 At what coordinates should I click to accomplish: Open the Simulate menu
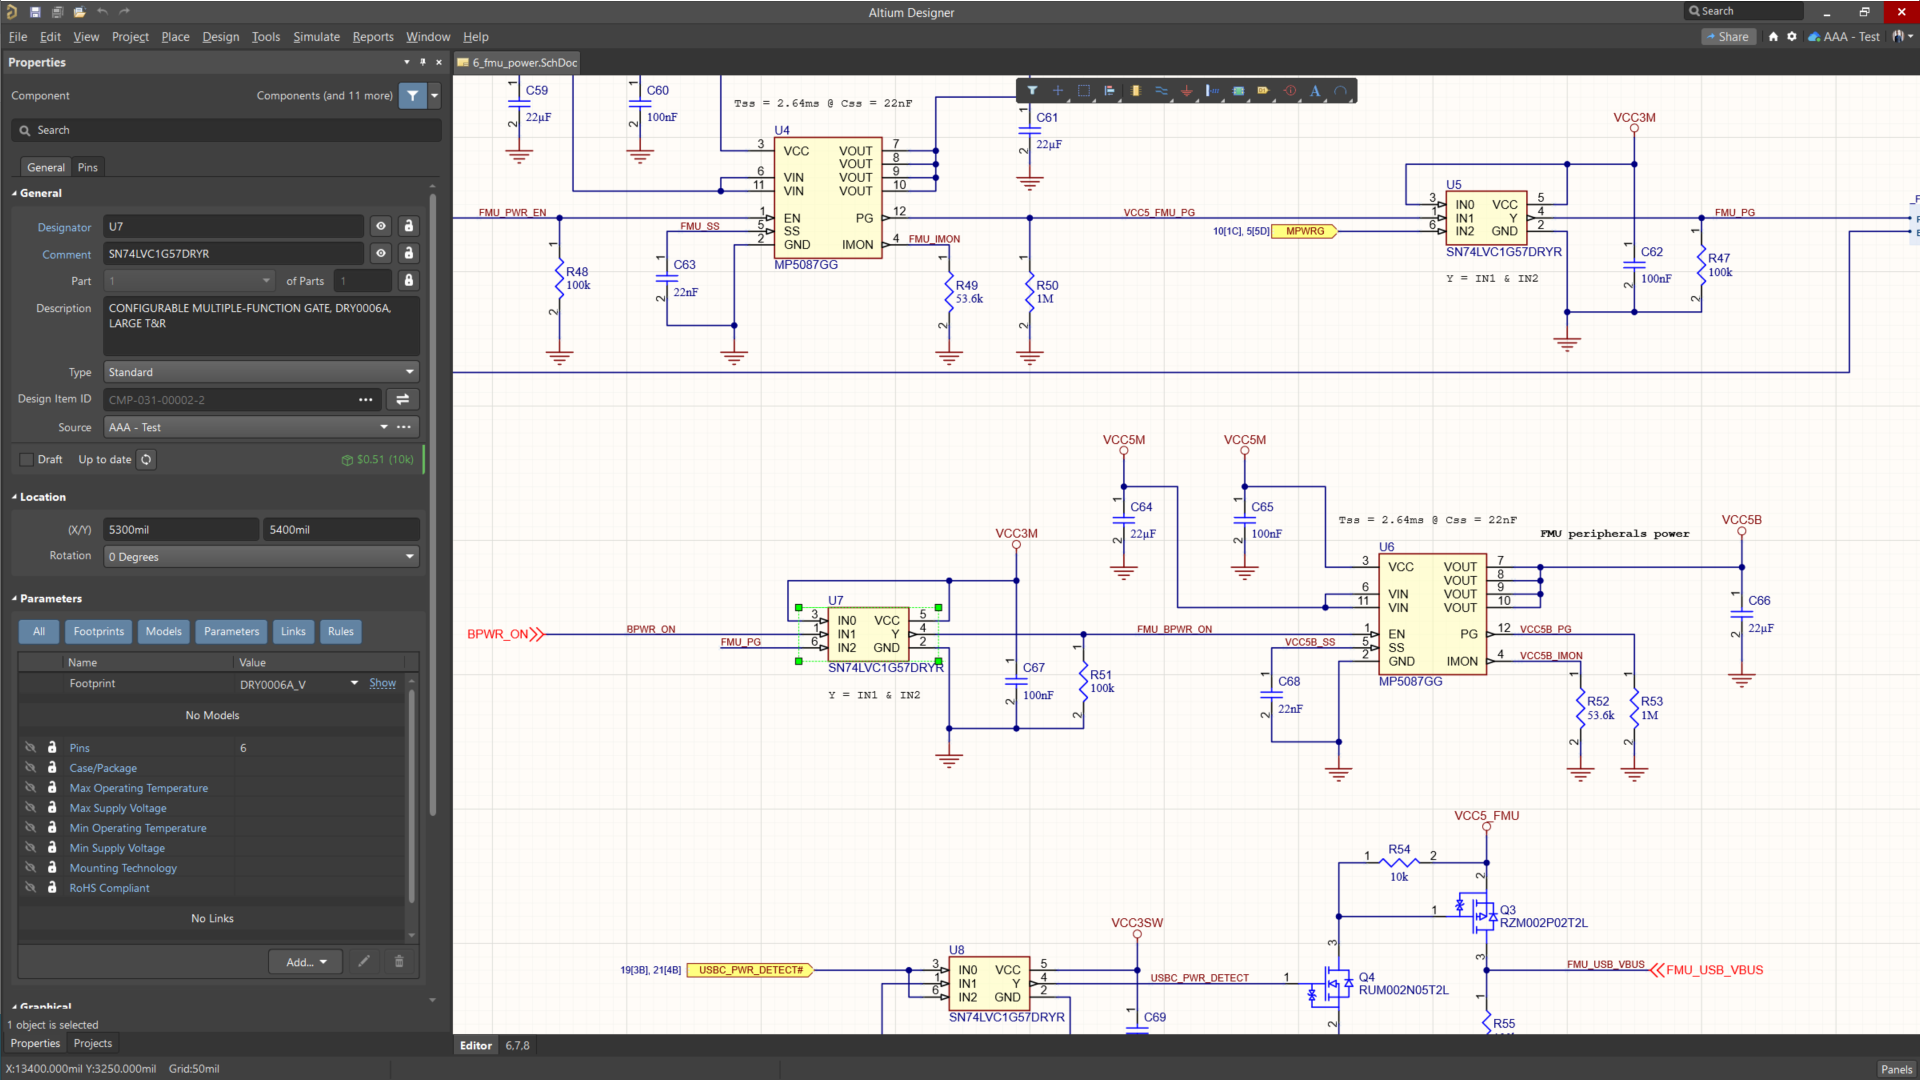pos(316,37)
